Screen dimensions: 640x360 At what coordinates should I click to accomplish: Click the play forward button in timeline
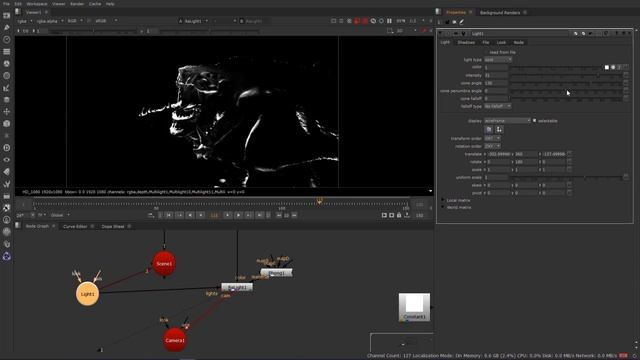coord(238,215)
